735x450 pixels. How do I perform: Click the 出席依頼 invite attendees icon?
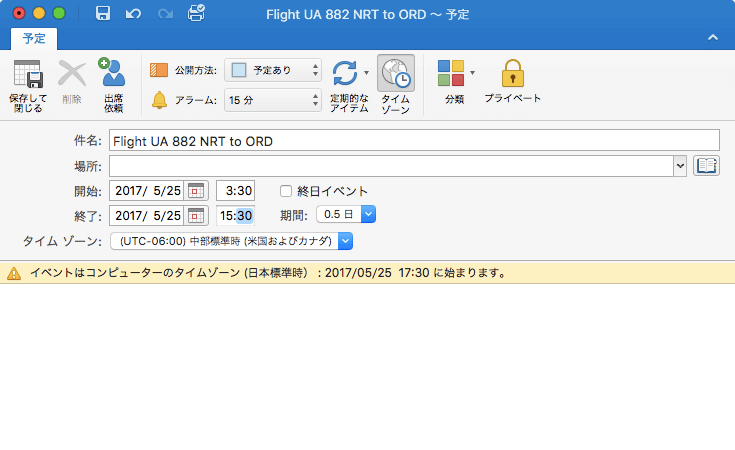click(x=112, y=72)
